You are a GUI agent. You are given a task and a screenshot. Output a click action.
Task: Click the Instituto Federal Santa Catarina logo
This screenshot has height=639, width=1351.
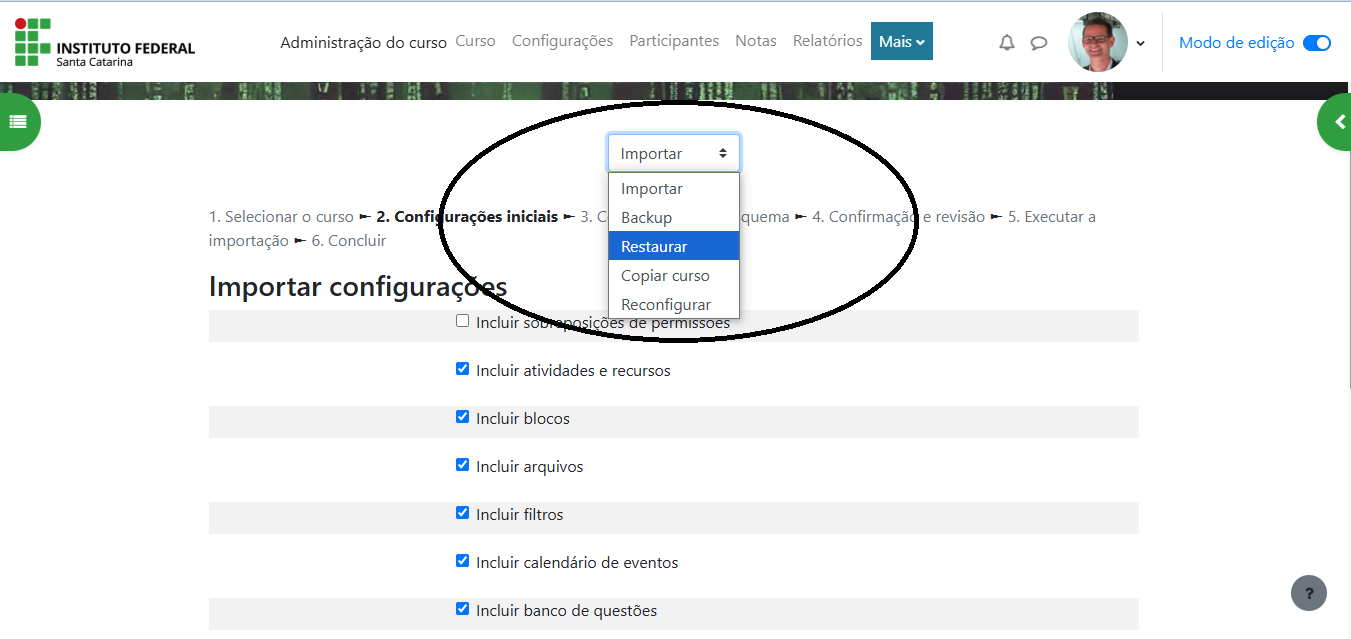pyautogui.click(x=105, y=42)
